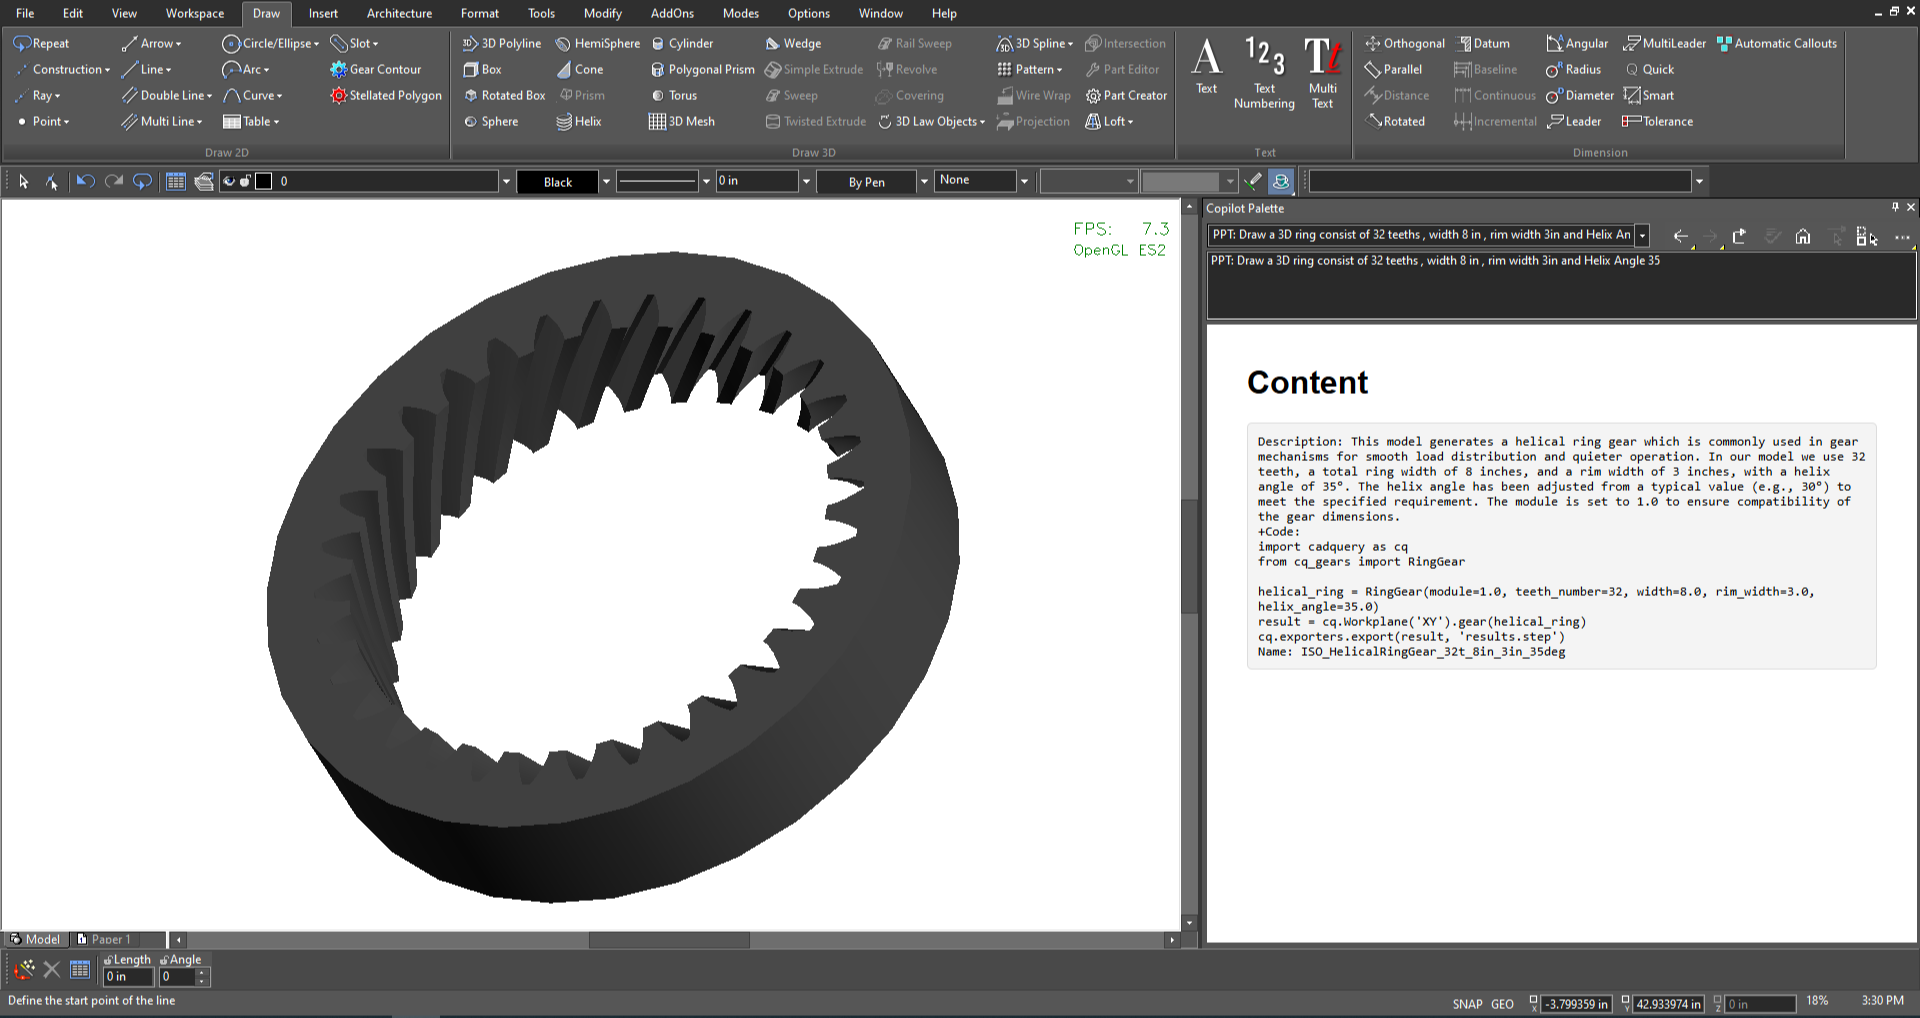Choose the Orthogonal dimension tool

coord(1405,43)
